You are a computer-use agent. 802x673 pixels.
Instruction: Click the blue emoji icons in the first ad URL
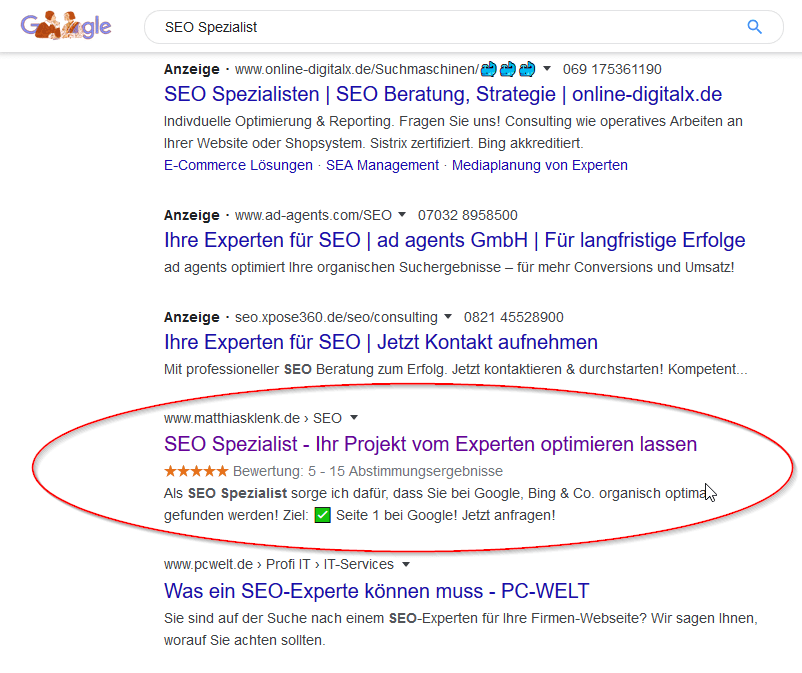508,69
